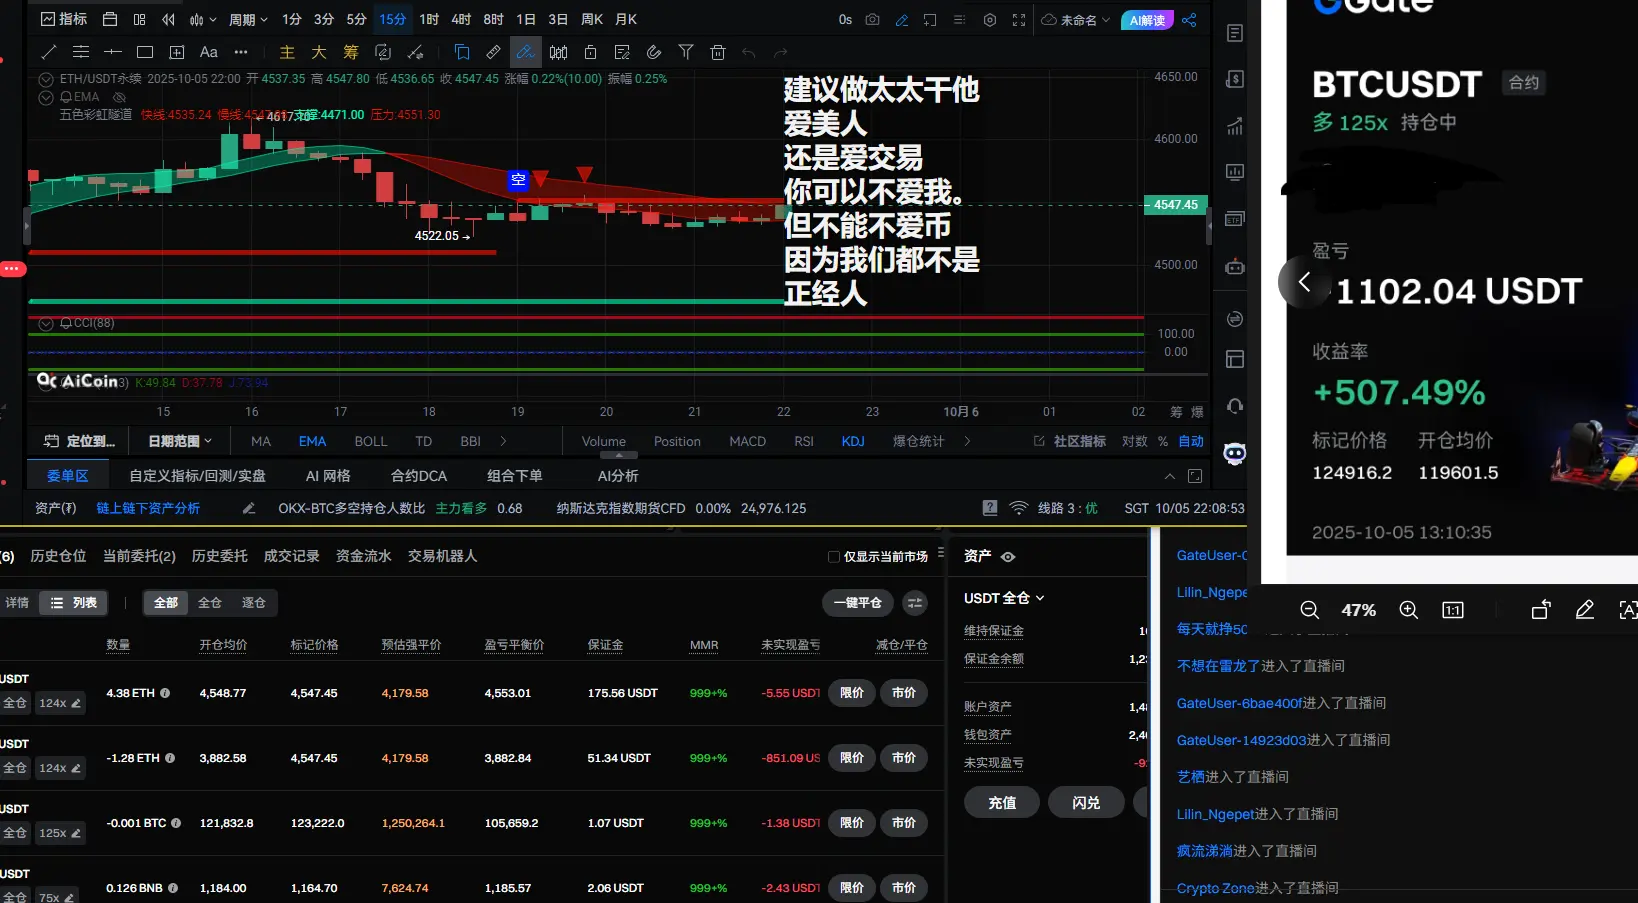Screen dimensions: 1638x903
Task: Filter positions by 逐仓 margin
Action: [254, 603]
